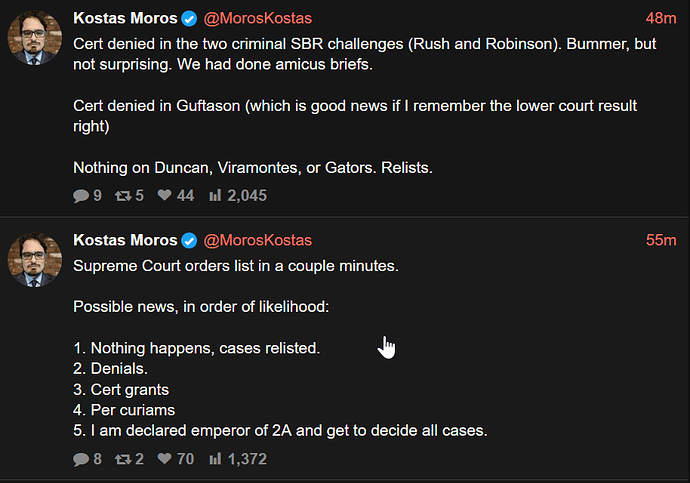The width and height of the screenshot is (690, 483).
Task: Open @MorosKostas handle on the 55m tweet
Action: (258, 241)
